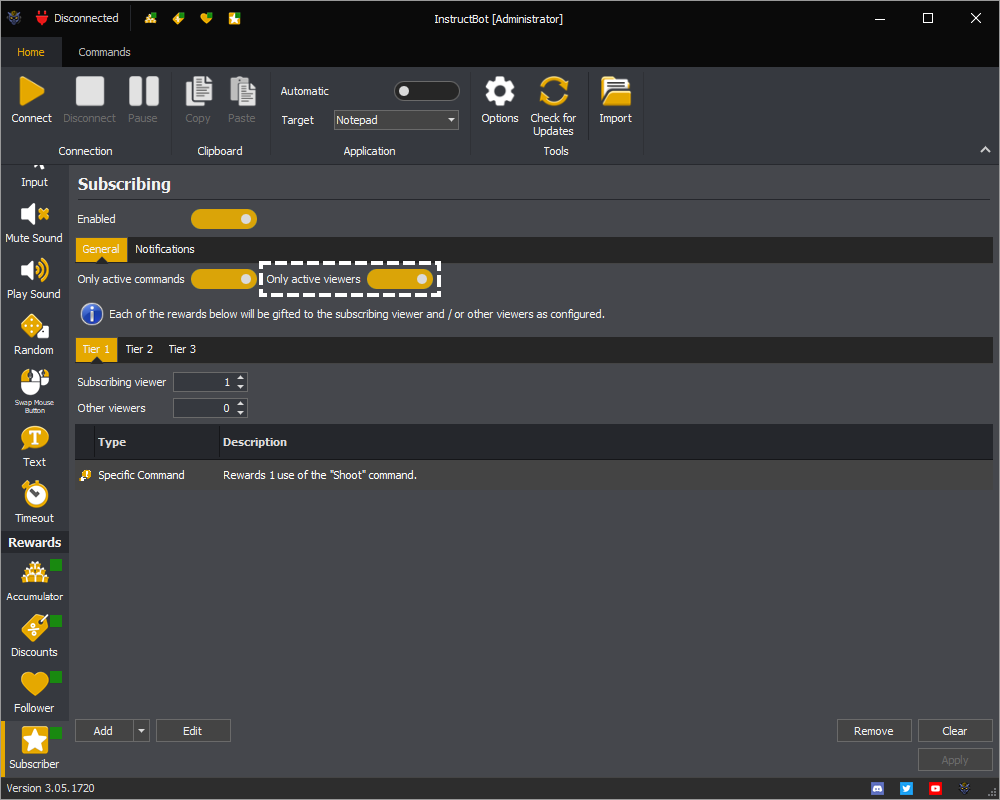Click the Clear button
The width and height of the screenshot is (1000, 800).
tap(955, 731)
